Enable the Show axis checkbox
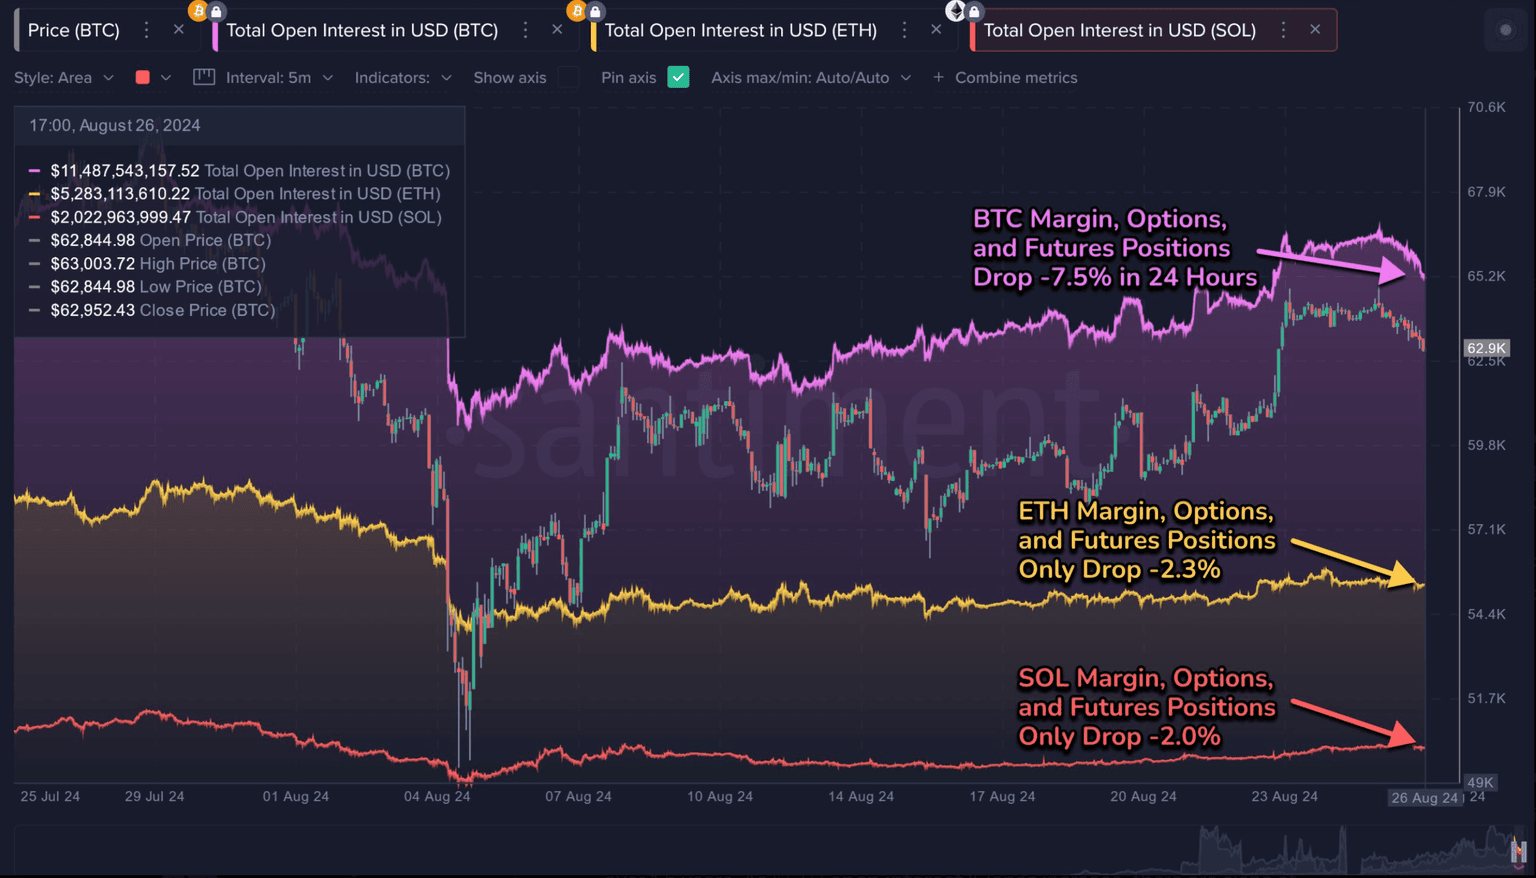Screen dimensions: 1536x878 click(568, 77)
